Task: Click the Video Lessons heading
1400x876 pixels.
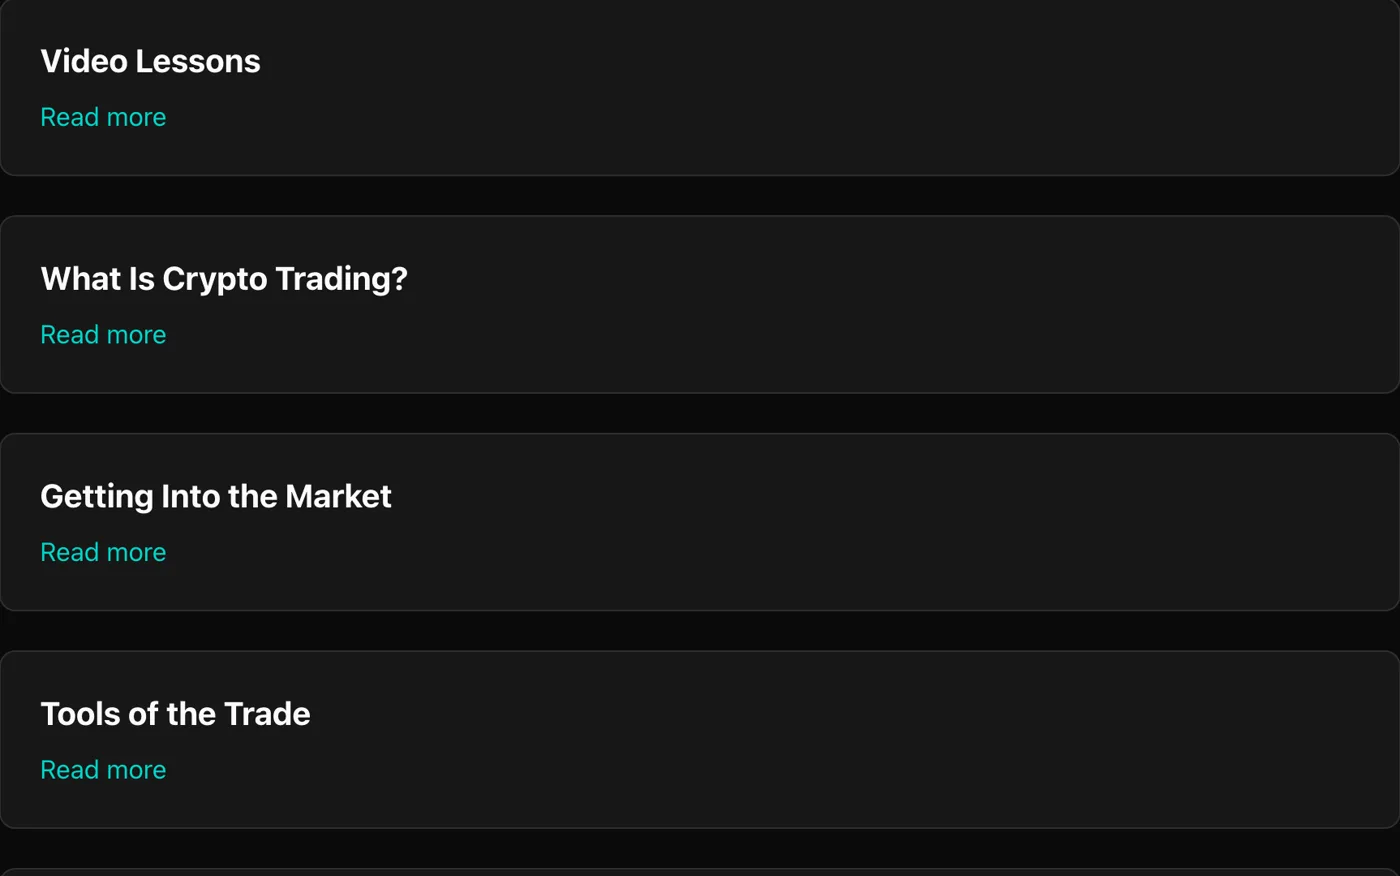Action: coord(150,61)
